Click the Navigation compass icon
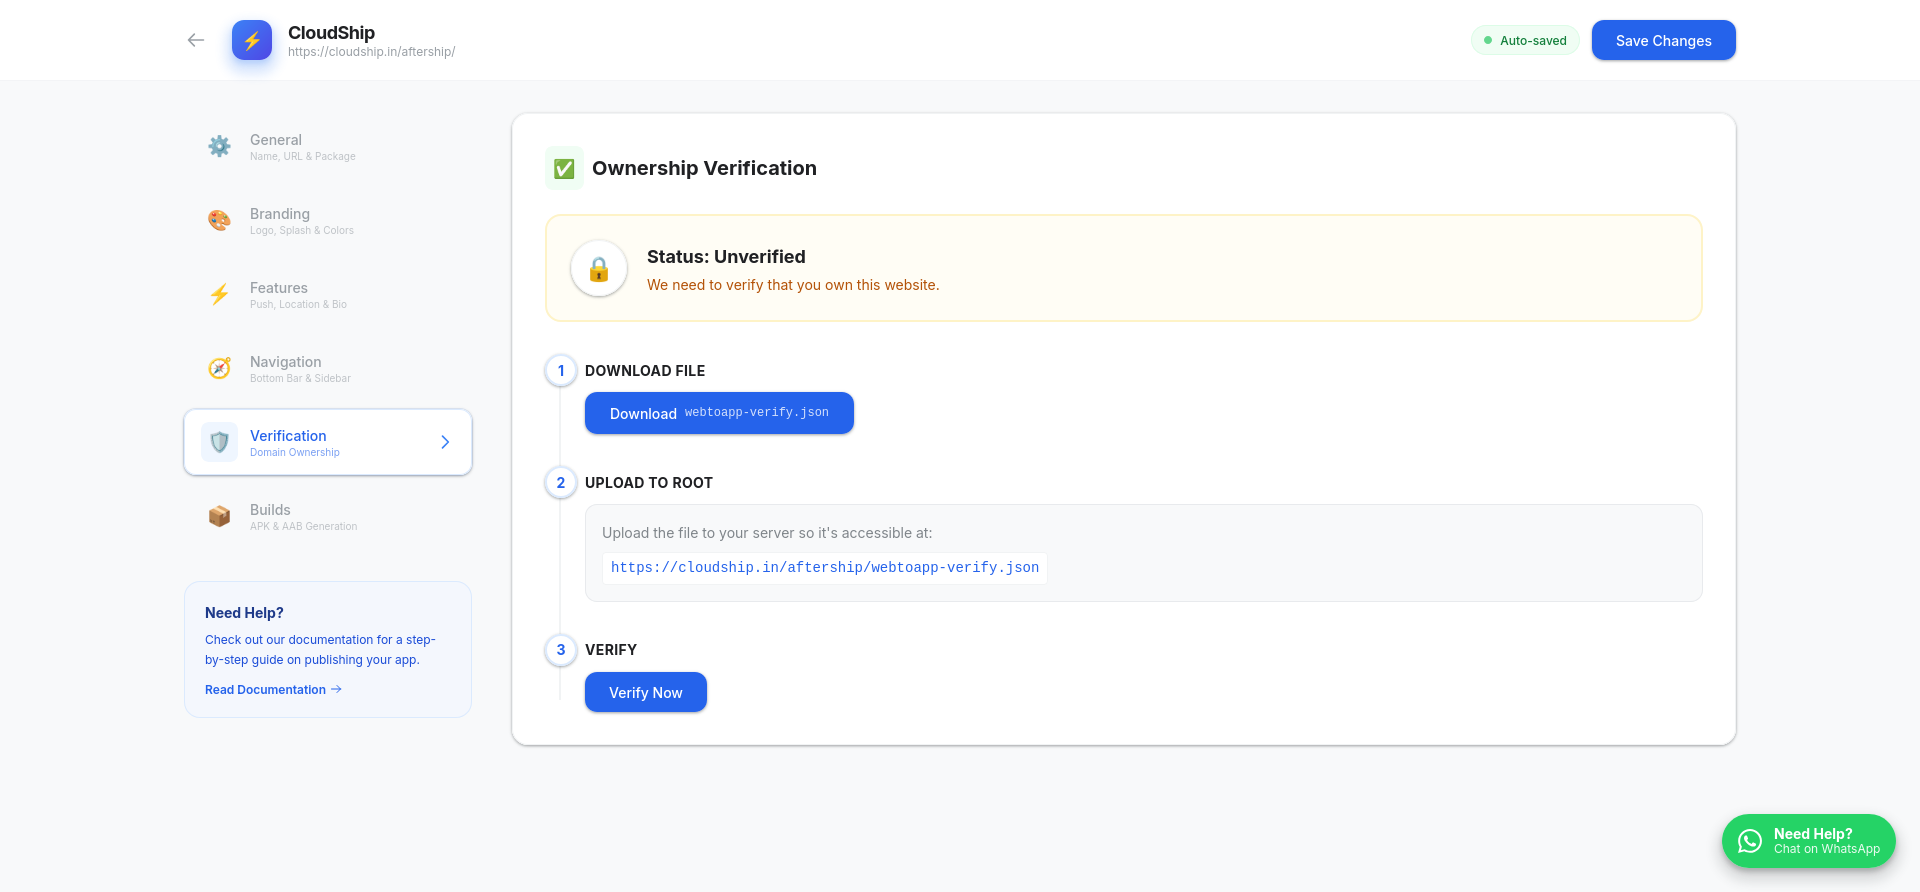1920x892 pixels. pyautogui.click(x=219, y=368)
